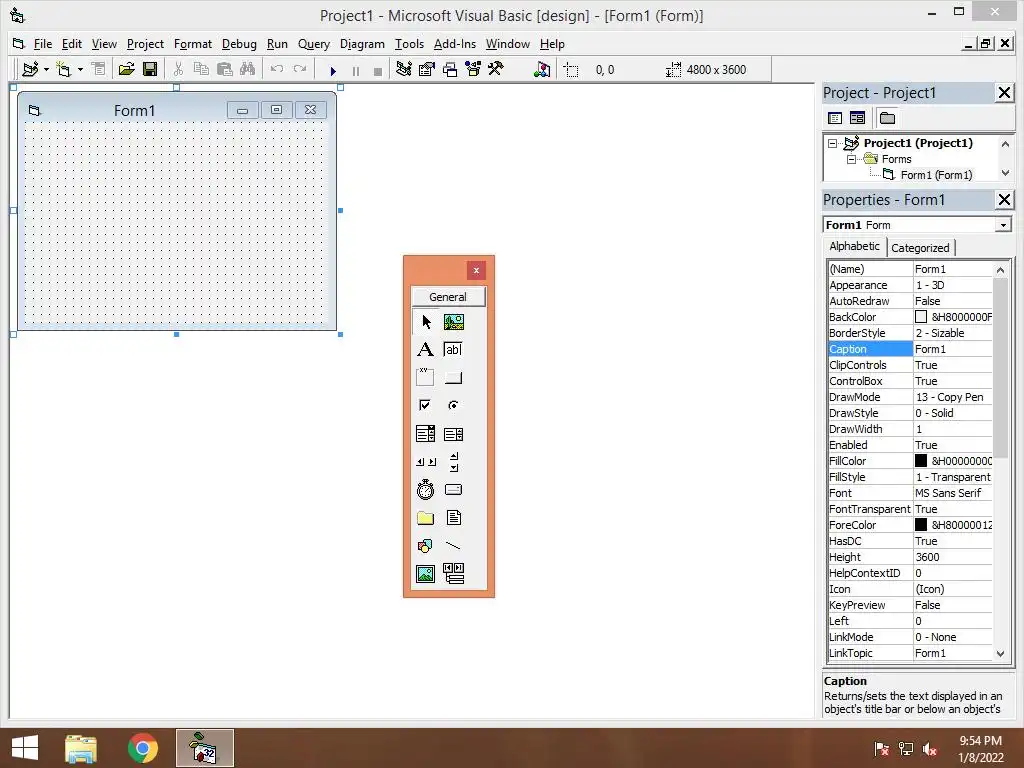
Task: Toggle the Toolbox toolbar icon
Action: pyautogui.click(x=496, y=69)
